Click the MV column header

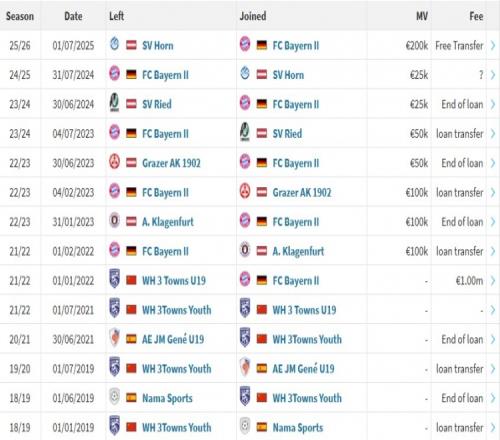coord(422,16)
